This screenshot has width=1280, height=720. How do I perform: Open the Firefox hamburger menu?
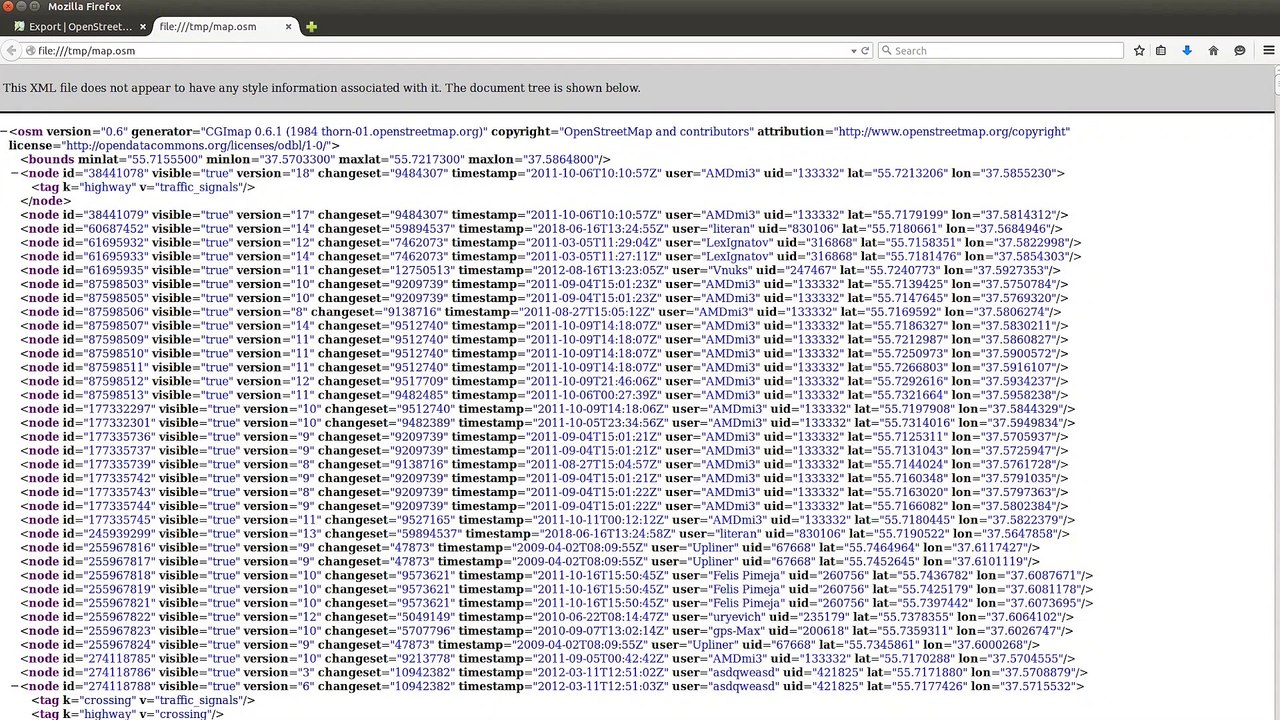tap(1269, 51)
